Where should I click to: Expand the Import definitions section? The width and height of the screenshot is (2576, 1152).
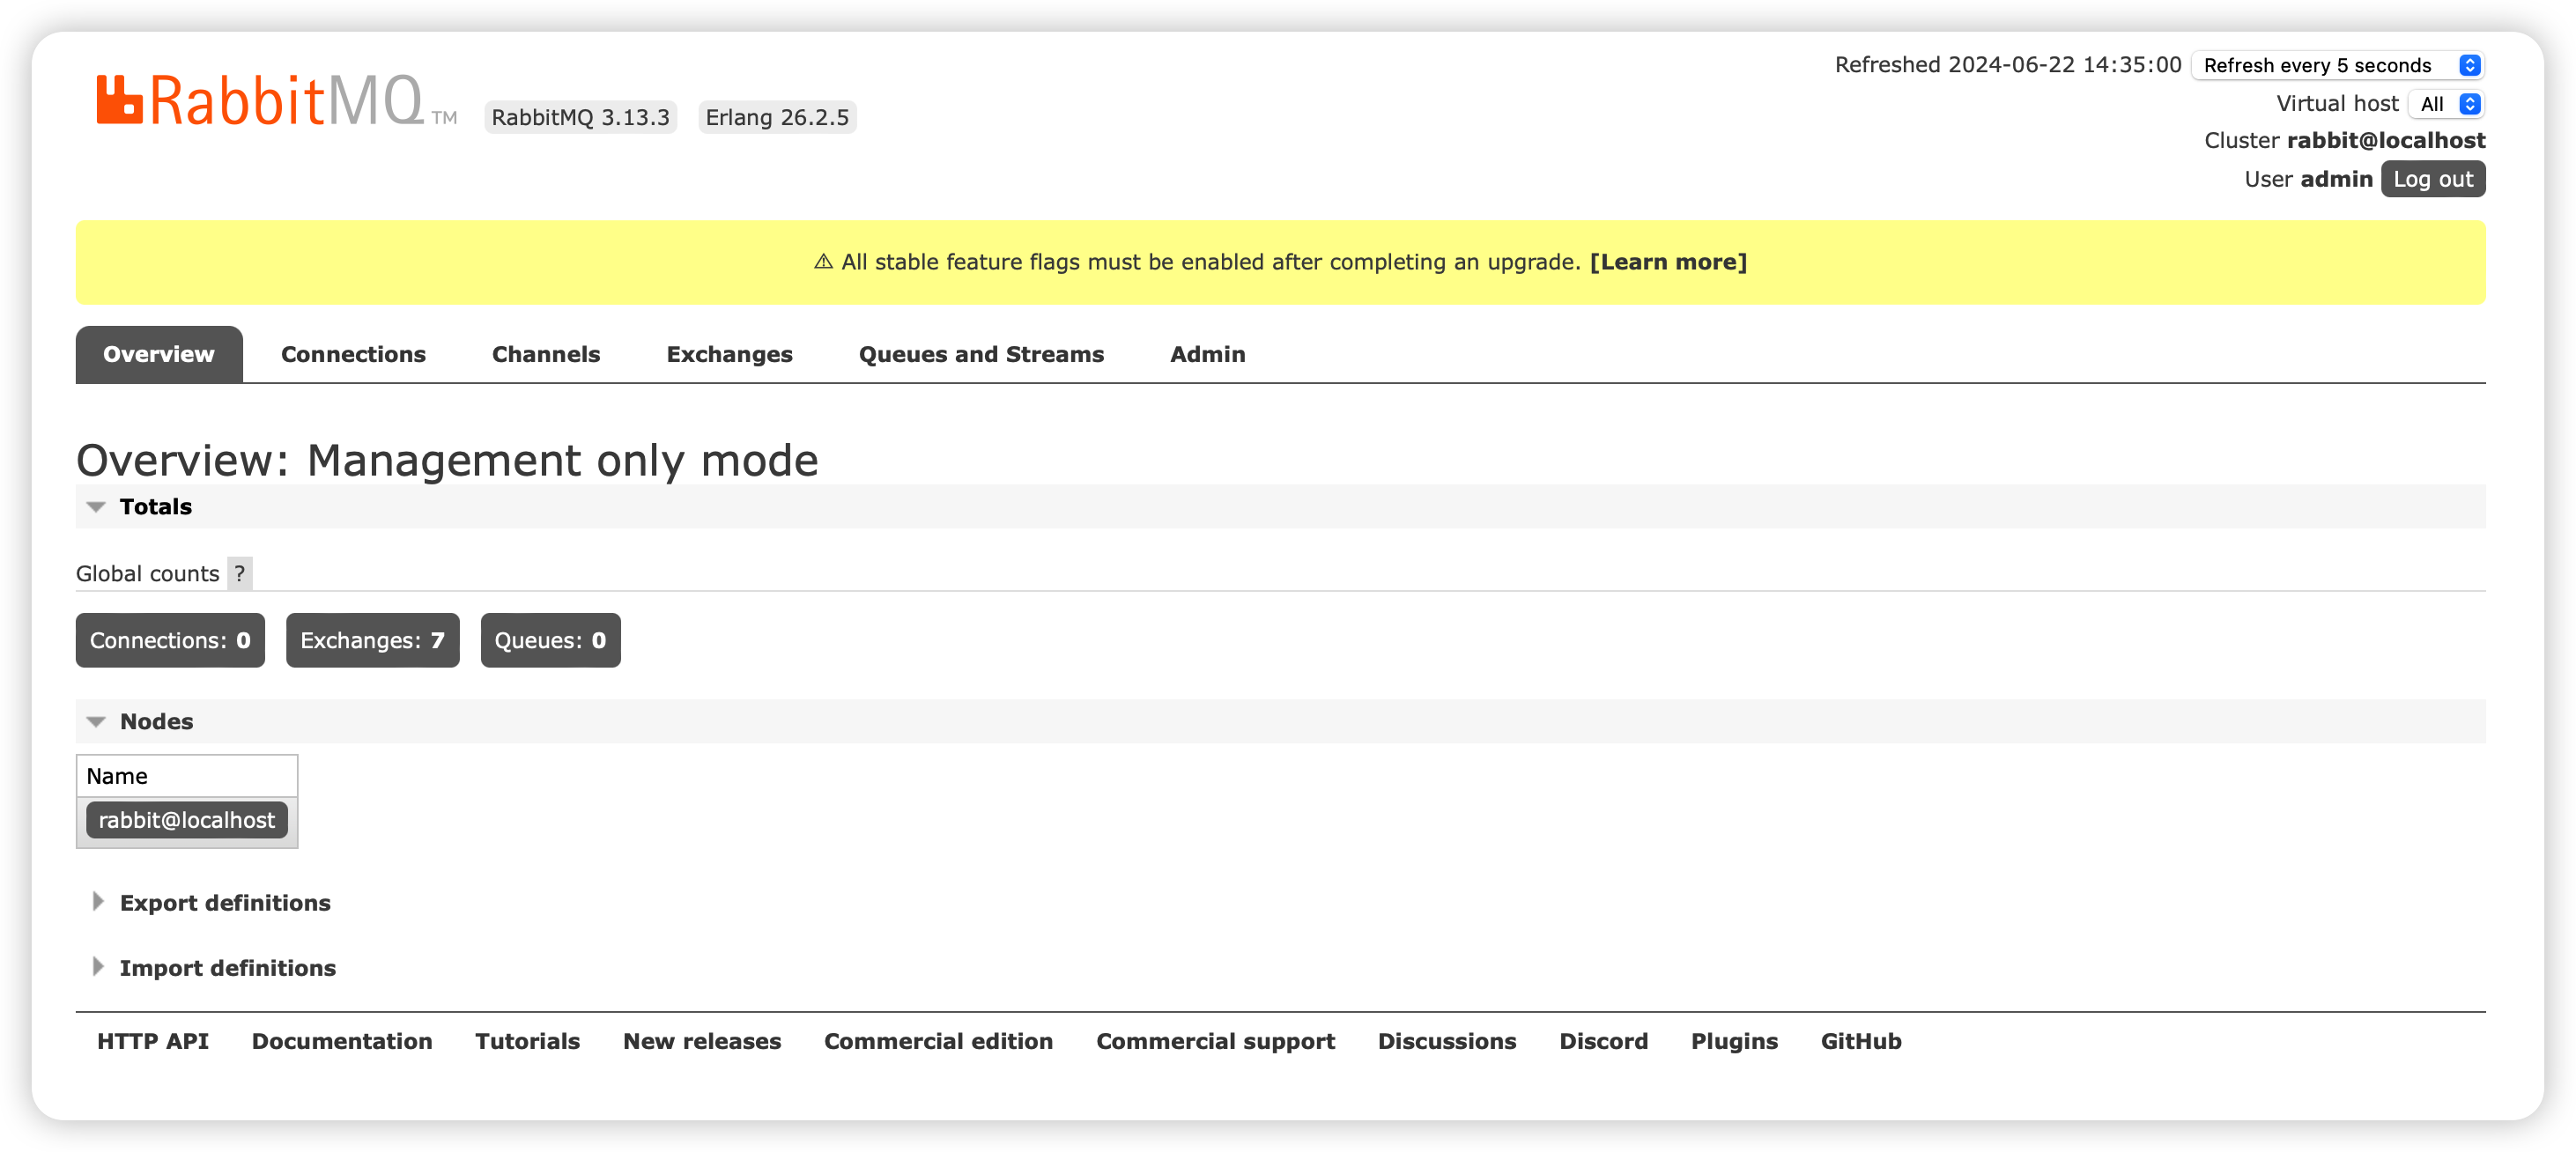tap(227, 968)
